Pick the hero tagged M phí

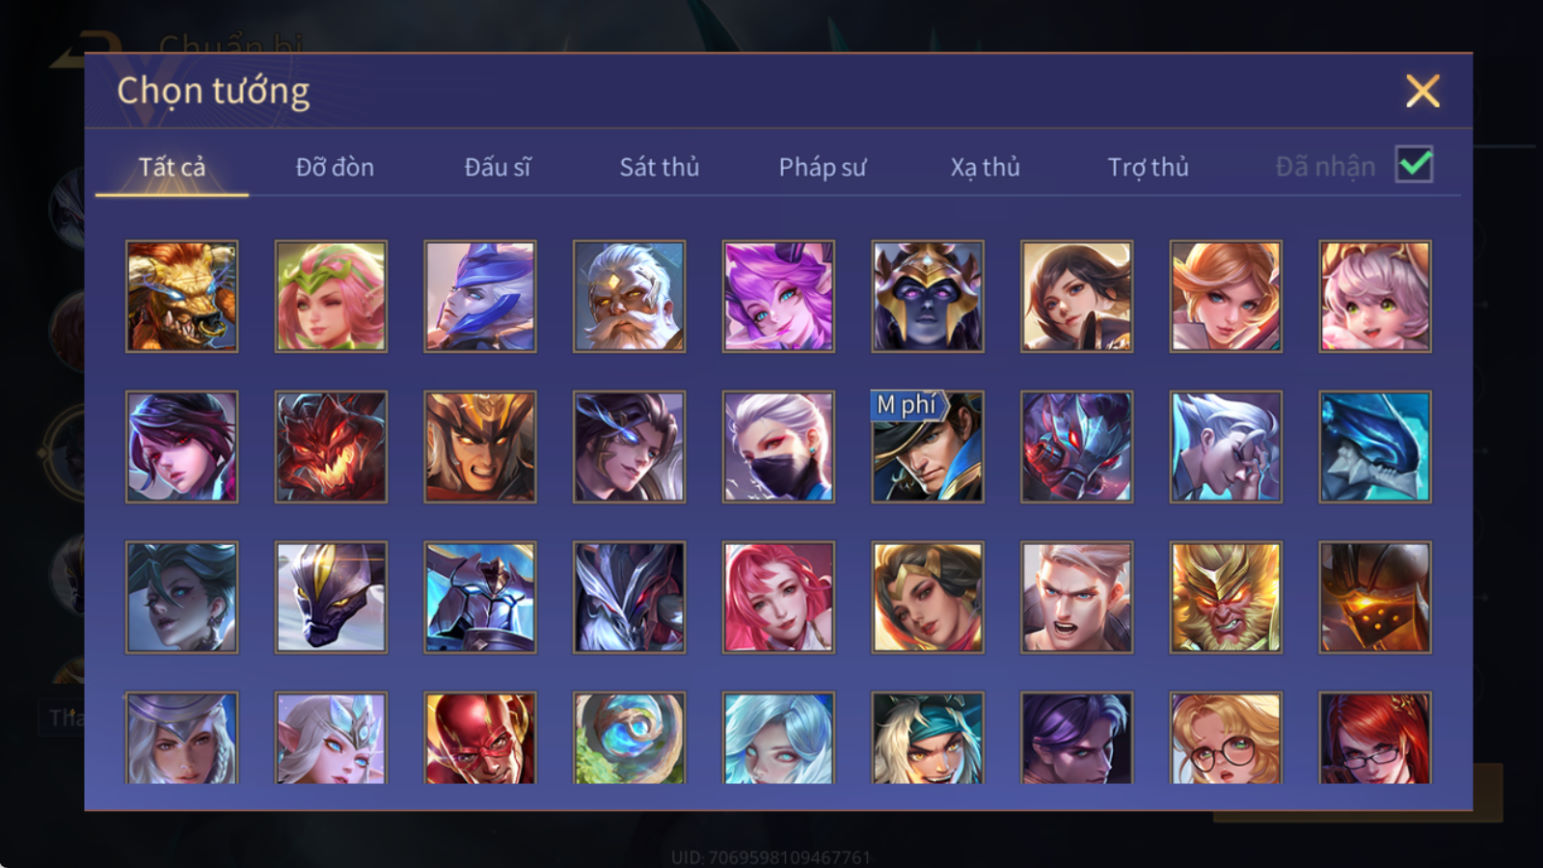927,446
